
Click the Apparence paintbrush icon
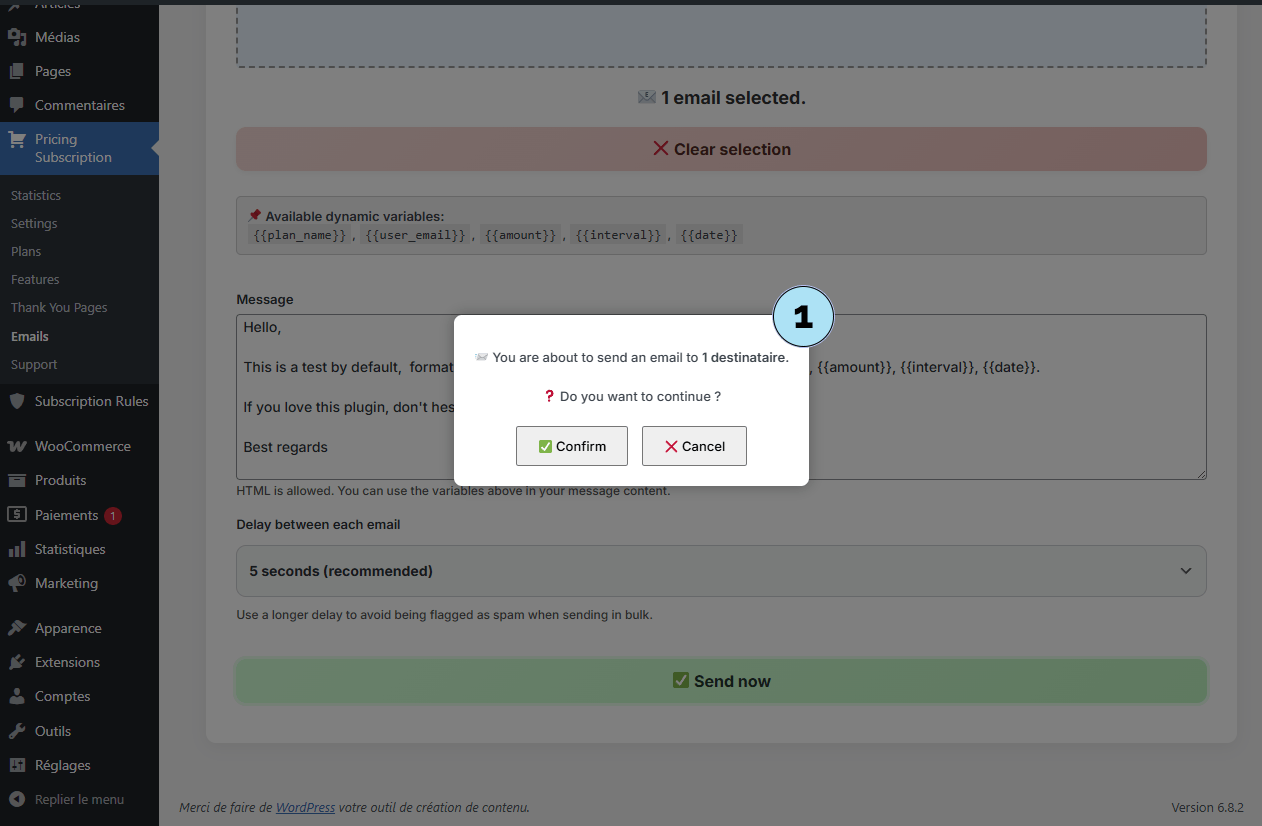pos(16,628)
